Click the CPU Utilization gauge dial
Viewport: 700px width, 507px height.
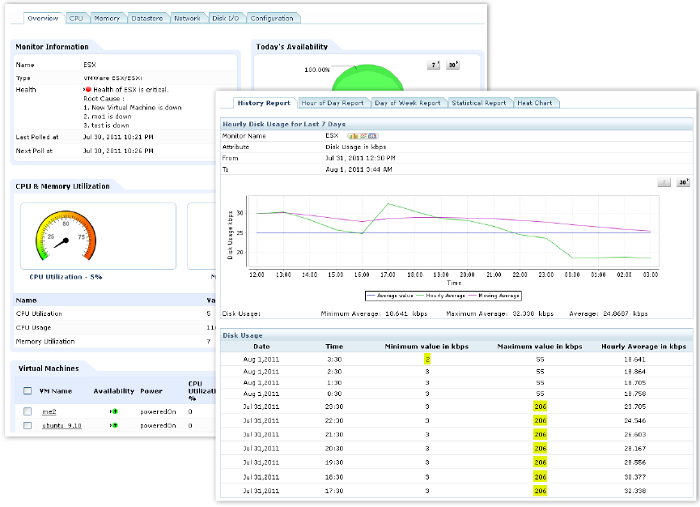pyautogui.click(x=65, y=238)
